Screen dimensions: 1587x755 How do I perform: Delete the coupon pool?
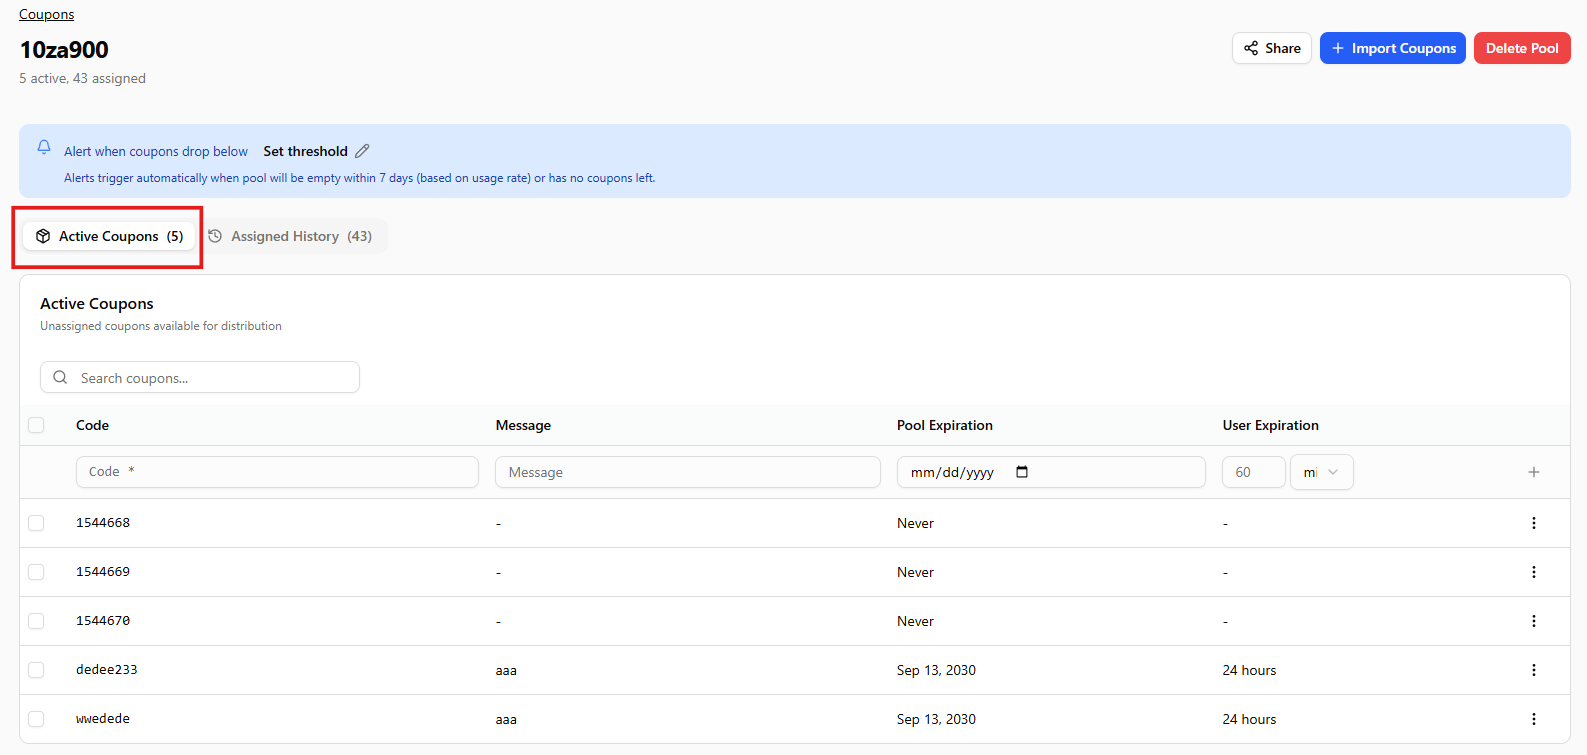click(x=1522, y=48)
